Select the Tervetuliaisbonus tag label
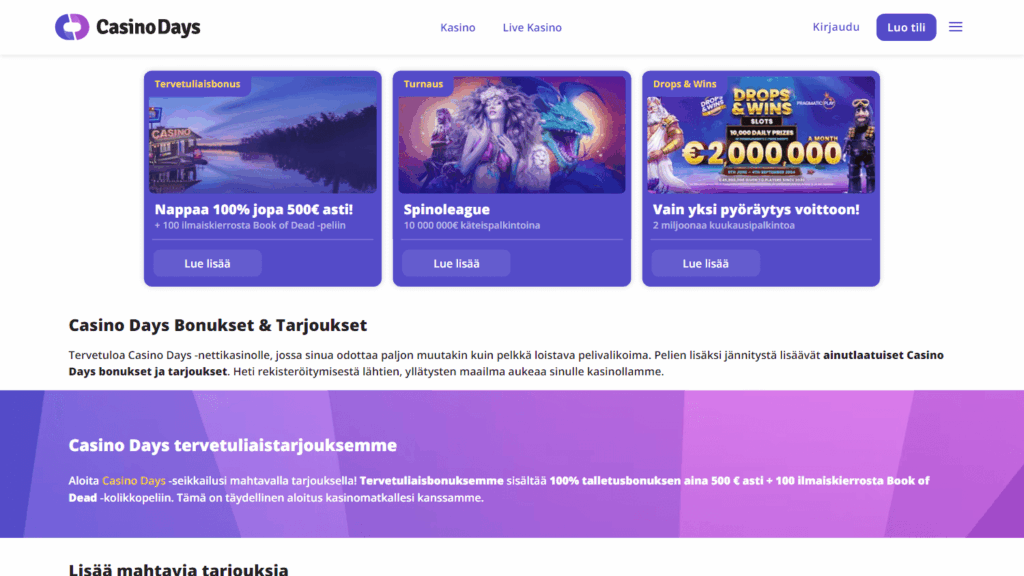Image resolution: width=1024 pixels, height=576 pixels. click(x=197, y=84)
